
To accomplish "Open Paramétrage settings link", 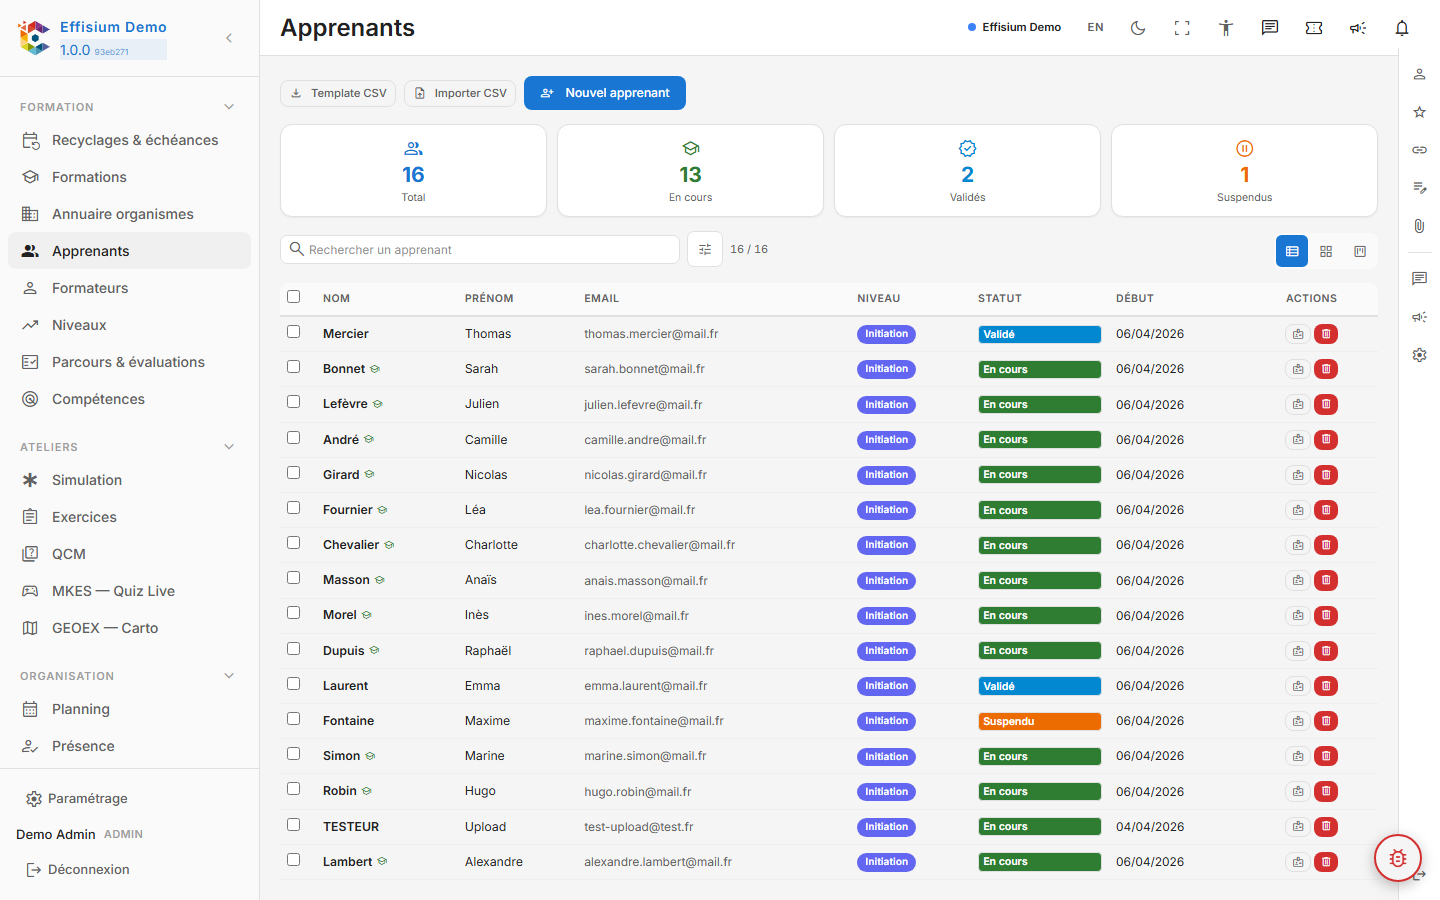I will (x=77, y=799).
